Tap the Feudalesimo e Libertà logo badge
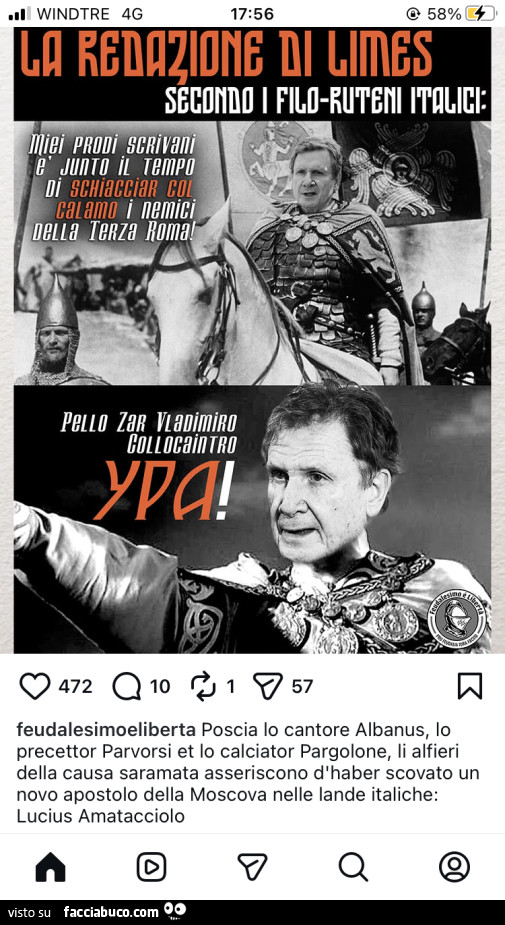 tap(456, 616)
